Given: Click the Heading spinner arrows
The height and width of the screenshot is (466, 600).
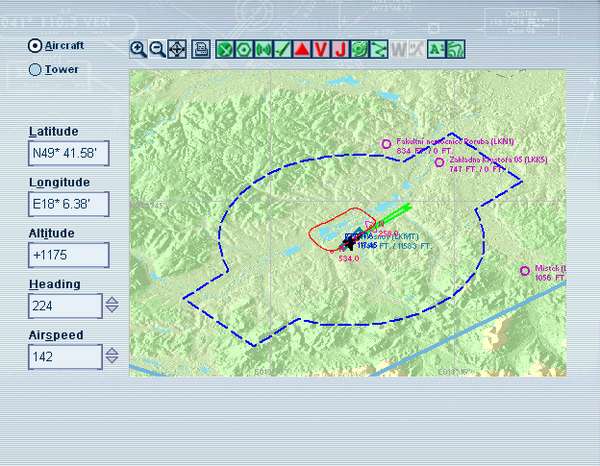Looking at the screenshot, I should point(112,306).
